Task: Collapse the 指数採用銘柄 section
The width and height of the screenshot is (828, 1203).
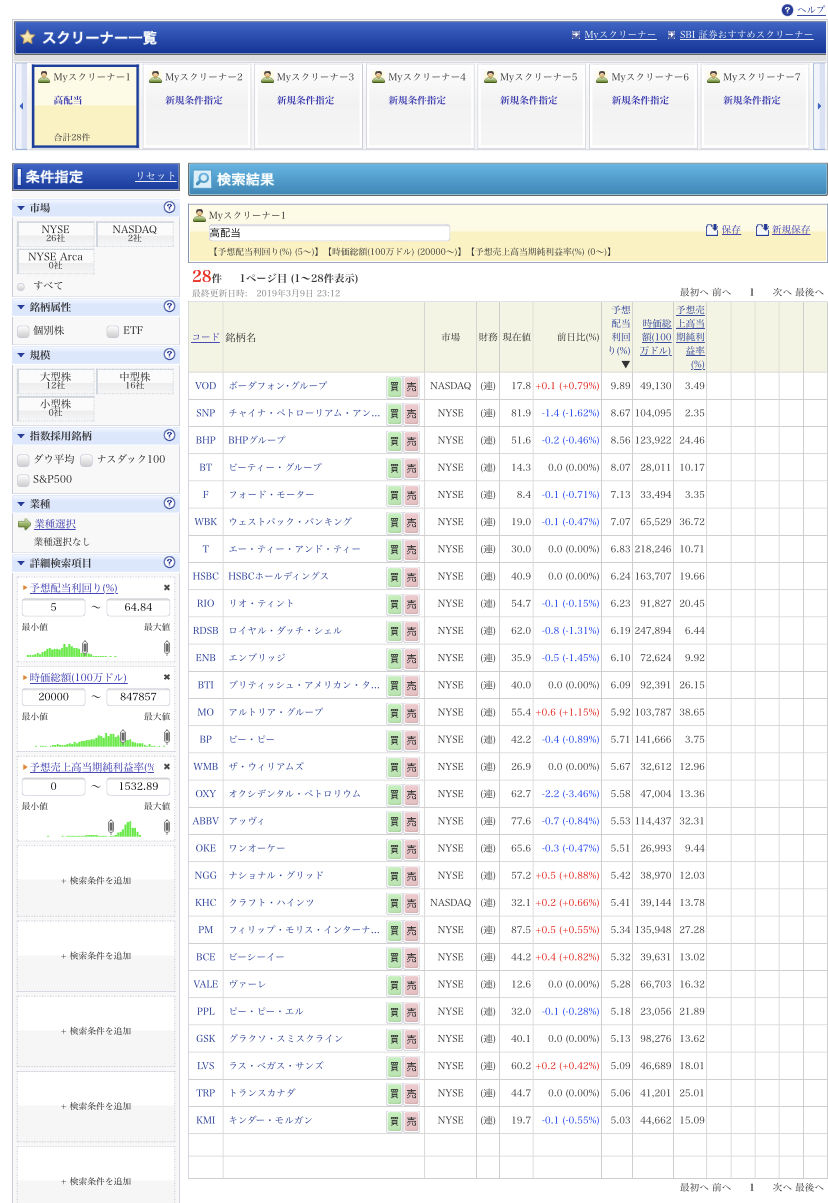Action: point(21,436)
